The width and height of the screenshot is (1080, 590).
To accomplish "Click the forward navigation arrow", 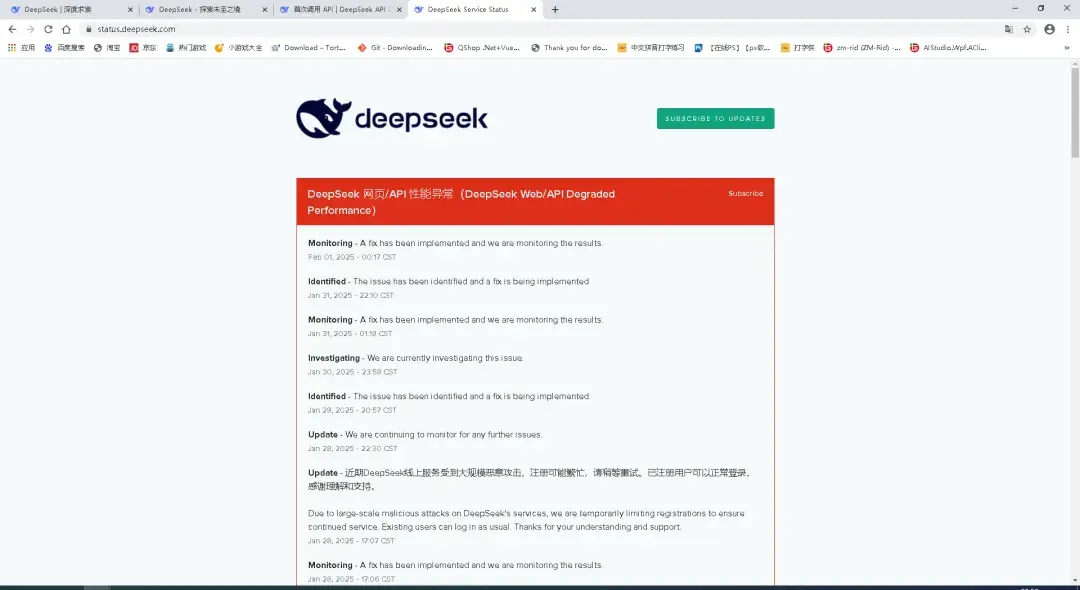I will click(x=30, y=29).
